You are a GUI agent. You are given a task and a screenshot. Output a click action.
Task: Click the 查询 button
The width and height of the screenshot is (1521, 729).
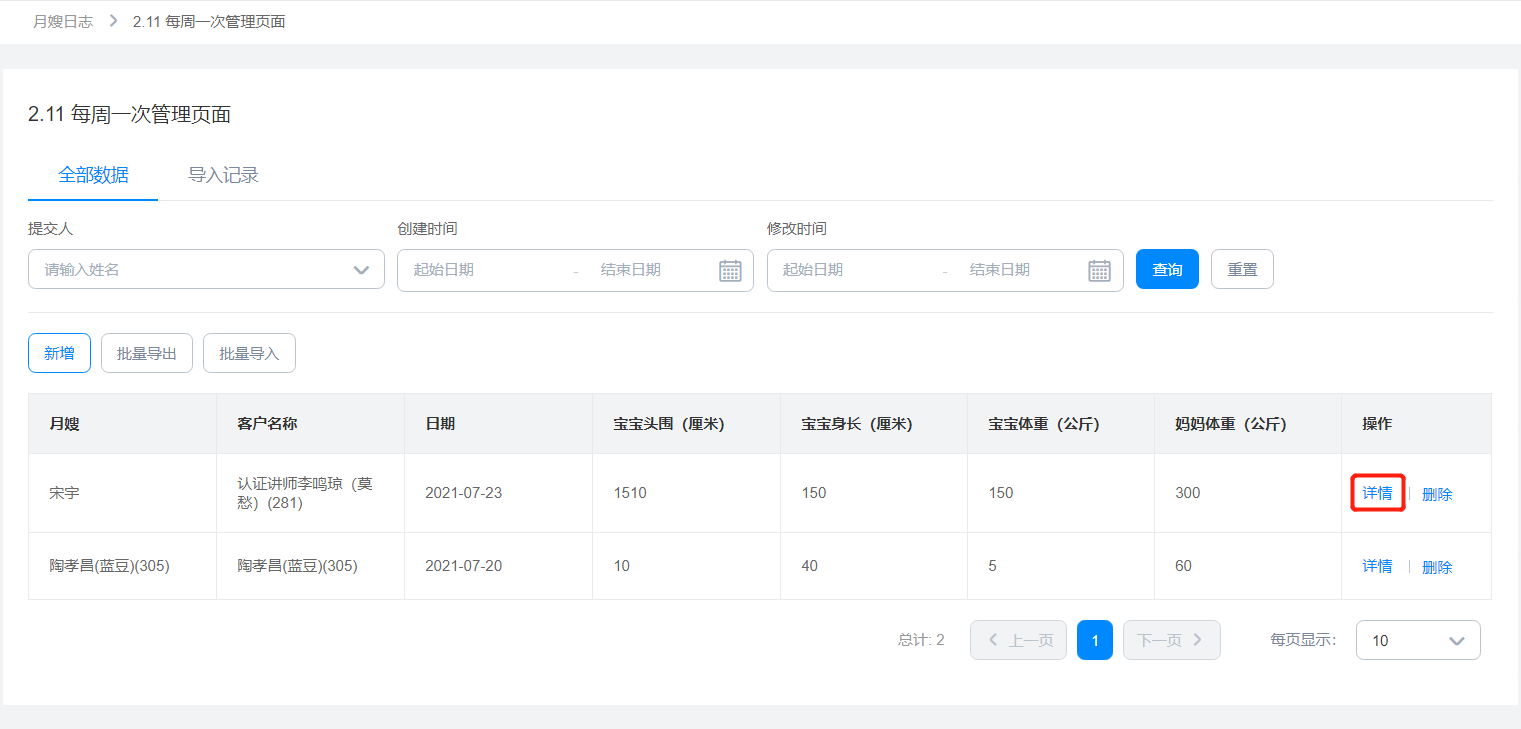pyautogui.click(x=1167, y=269)
